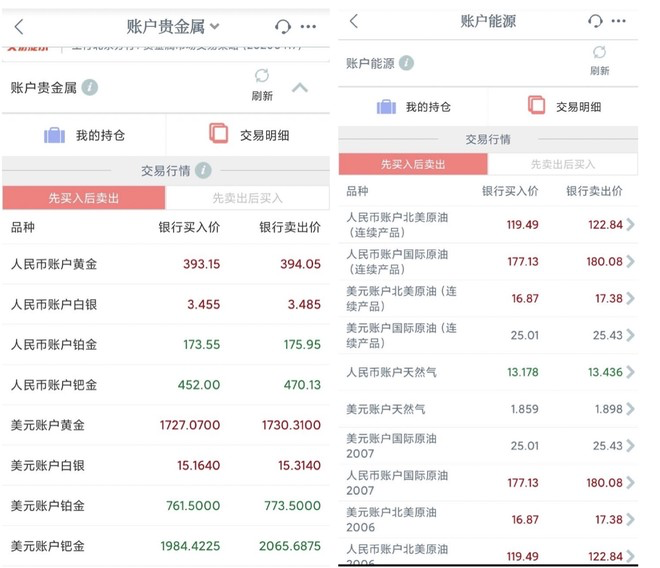Expand the 账户贵金属 title dropdown
The height and width of the screenshot is (568, 660).
[x=214, y=27]
